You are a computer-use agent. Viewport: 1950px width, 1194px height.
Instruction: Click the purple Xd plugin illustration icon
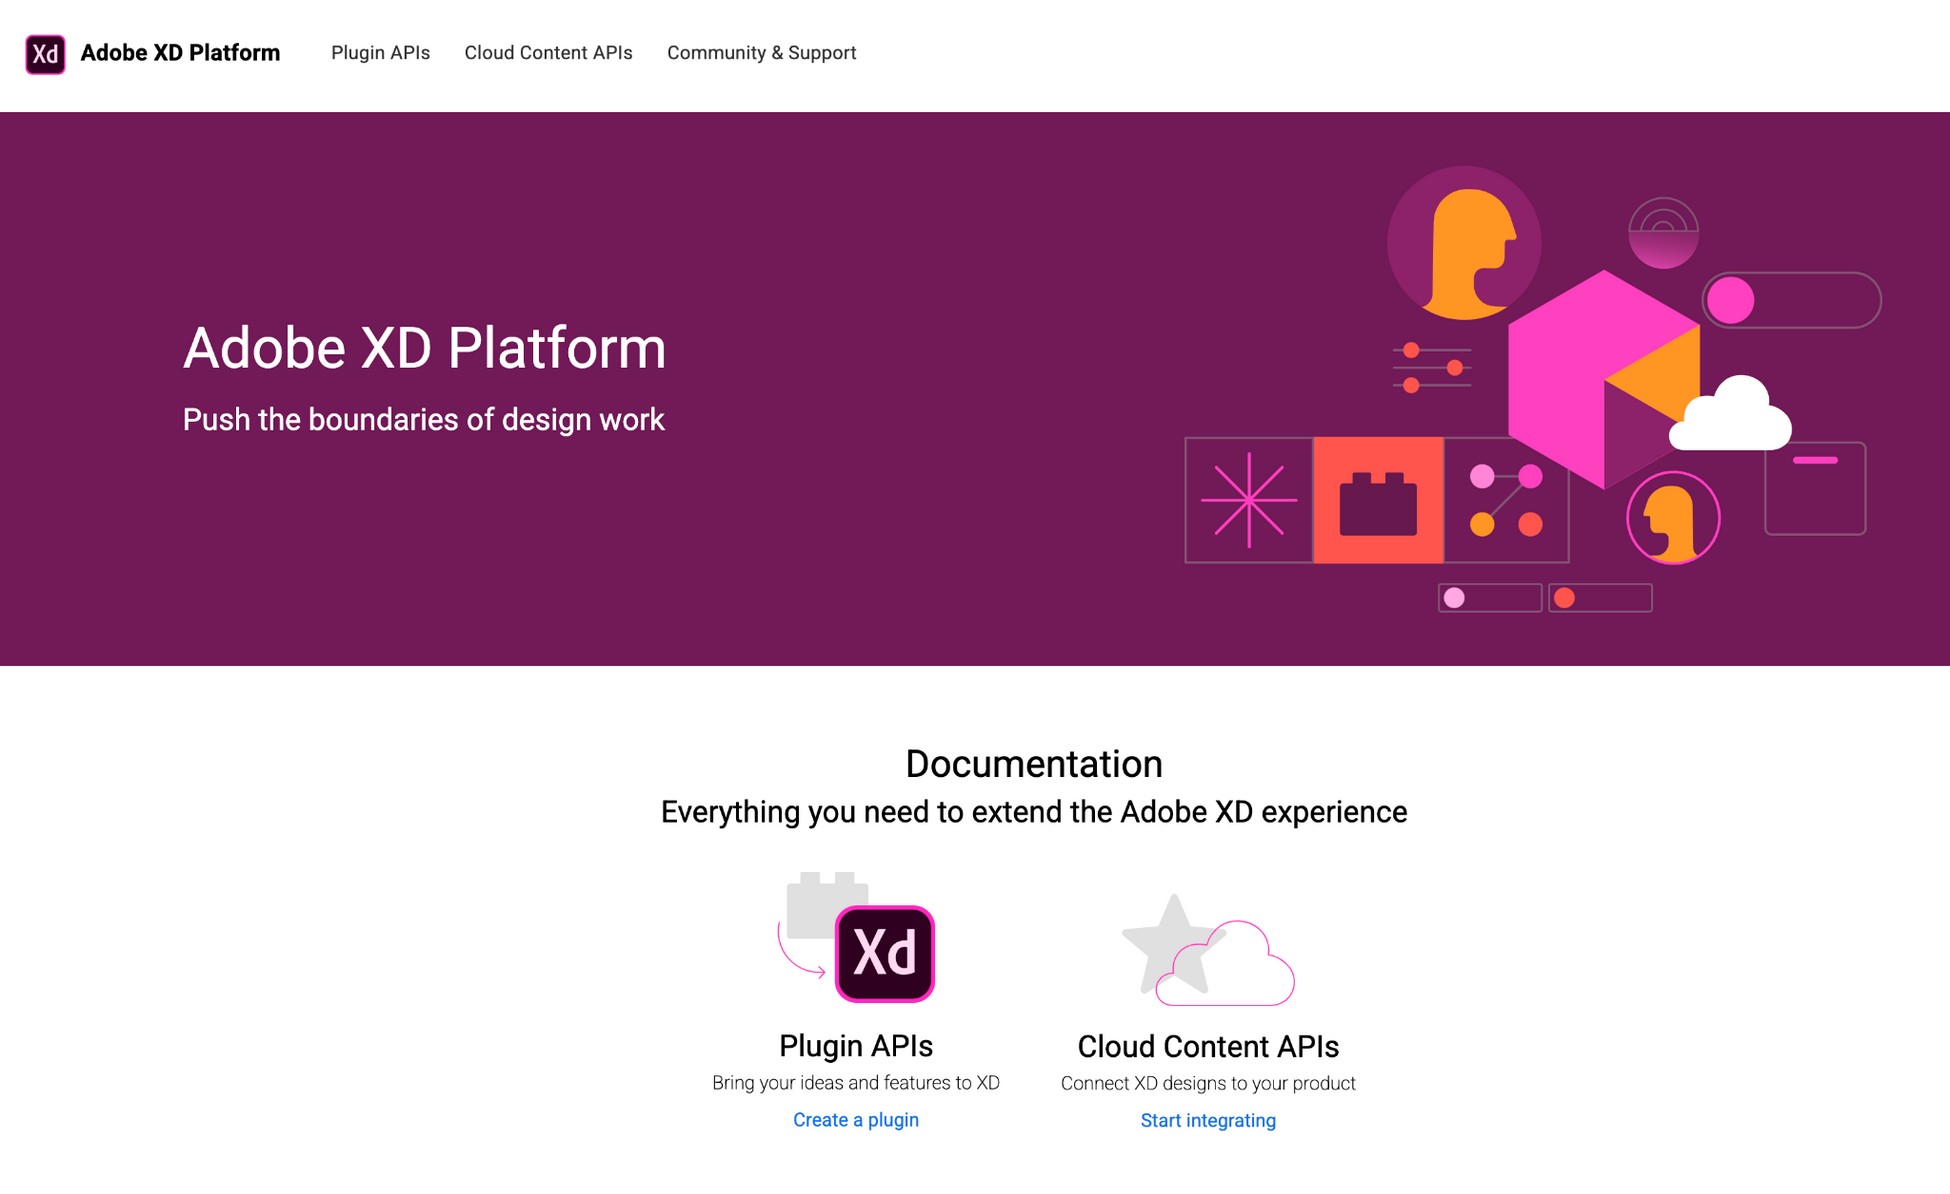[x=884, y=952]
